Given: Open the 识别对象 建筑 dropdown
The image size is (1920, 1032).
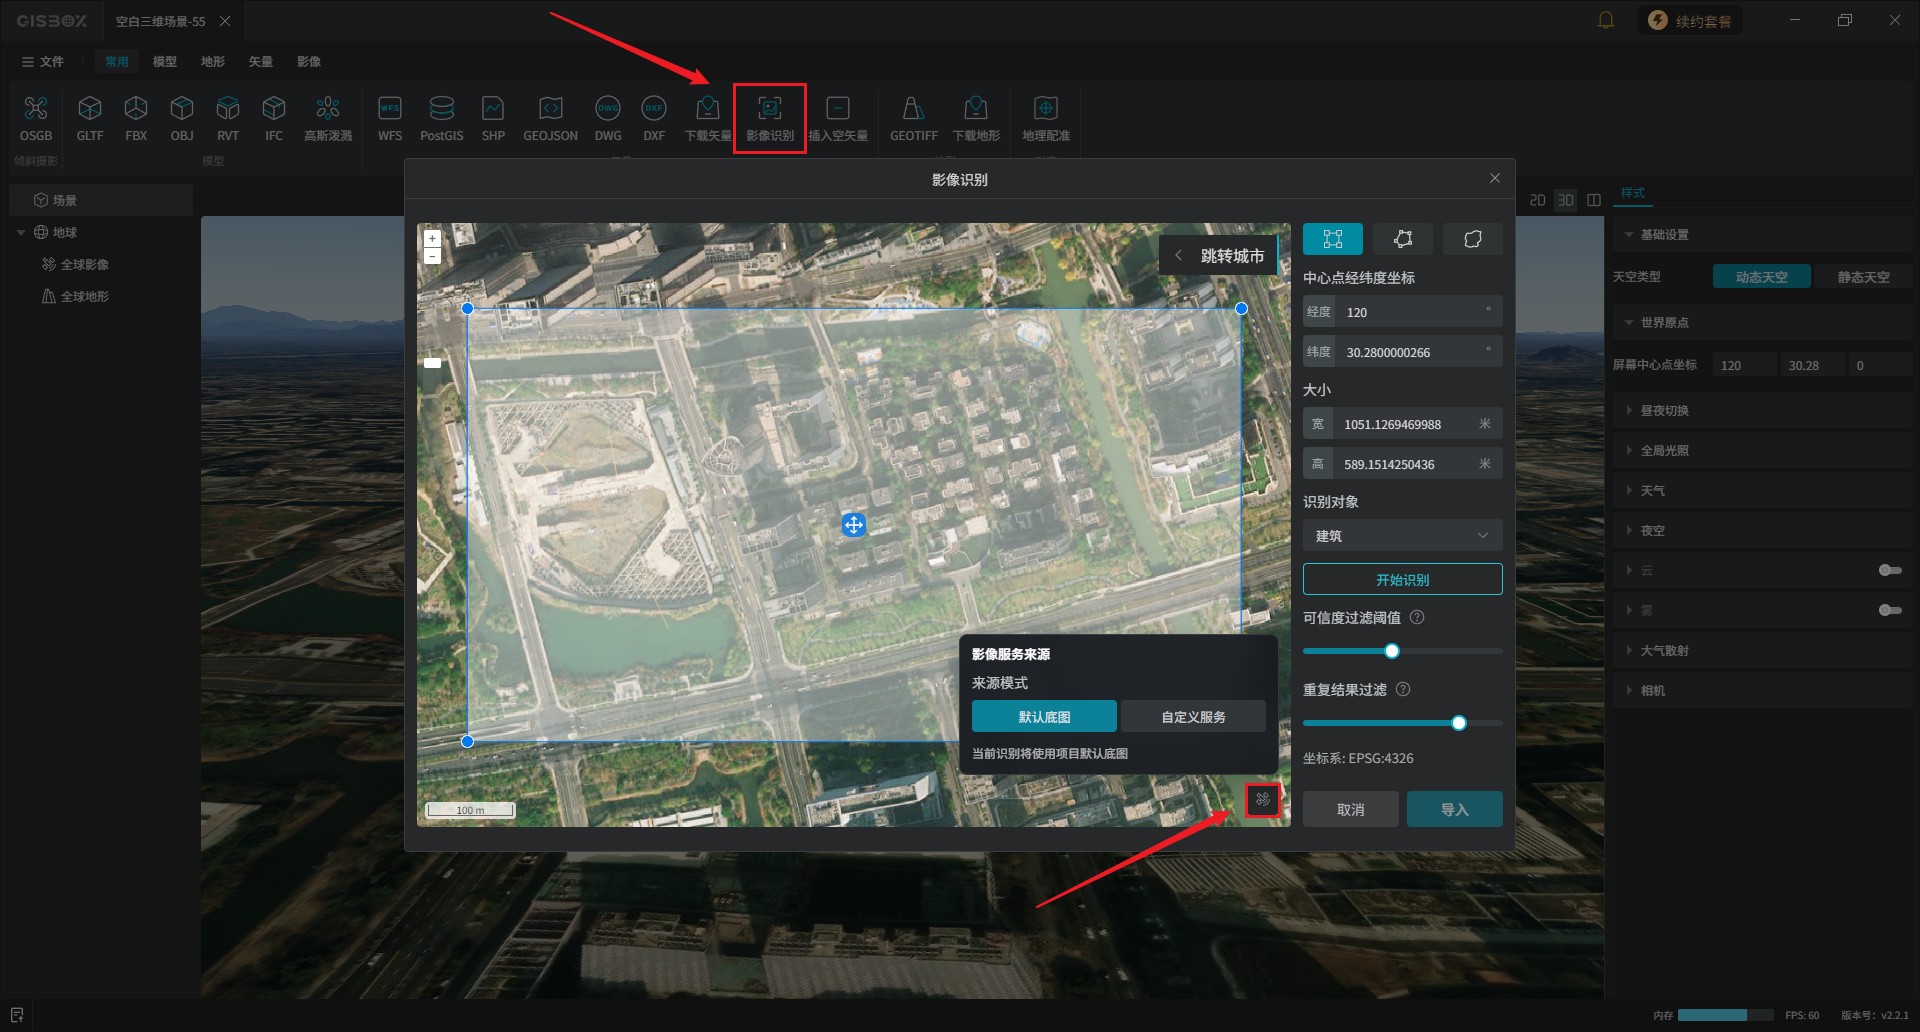Looking at the screenshot, I should [1402, 536].
